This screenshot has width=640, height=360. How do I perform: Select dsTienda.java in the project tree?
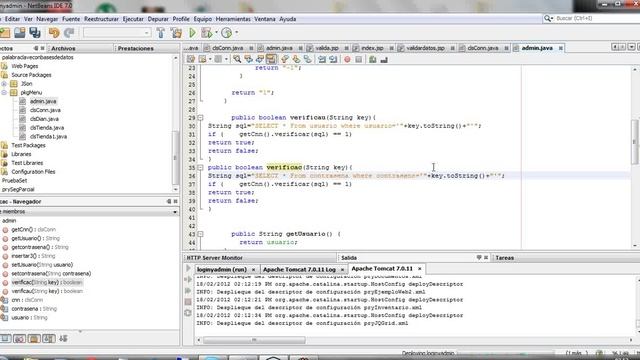pyautogui.click(x=47, y=128)
